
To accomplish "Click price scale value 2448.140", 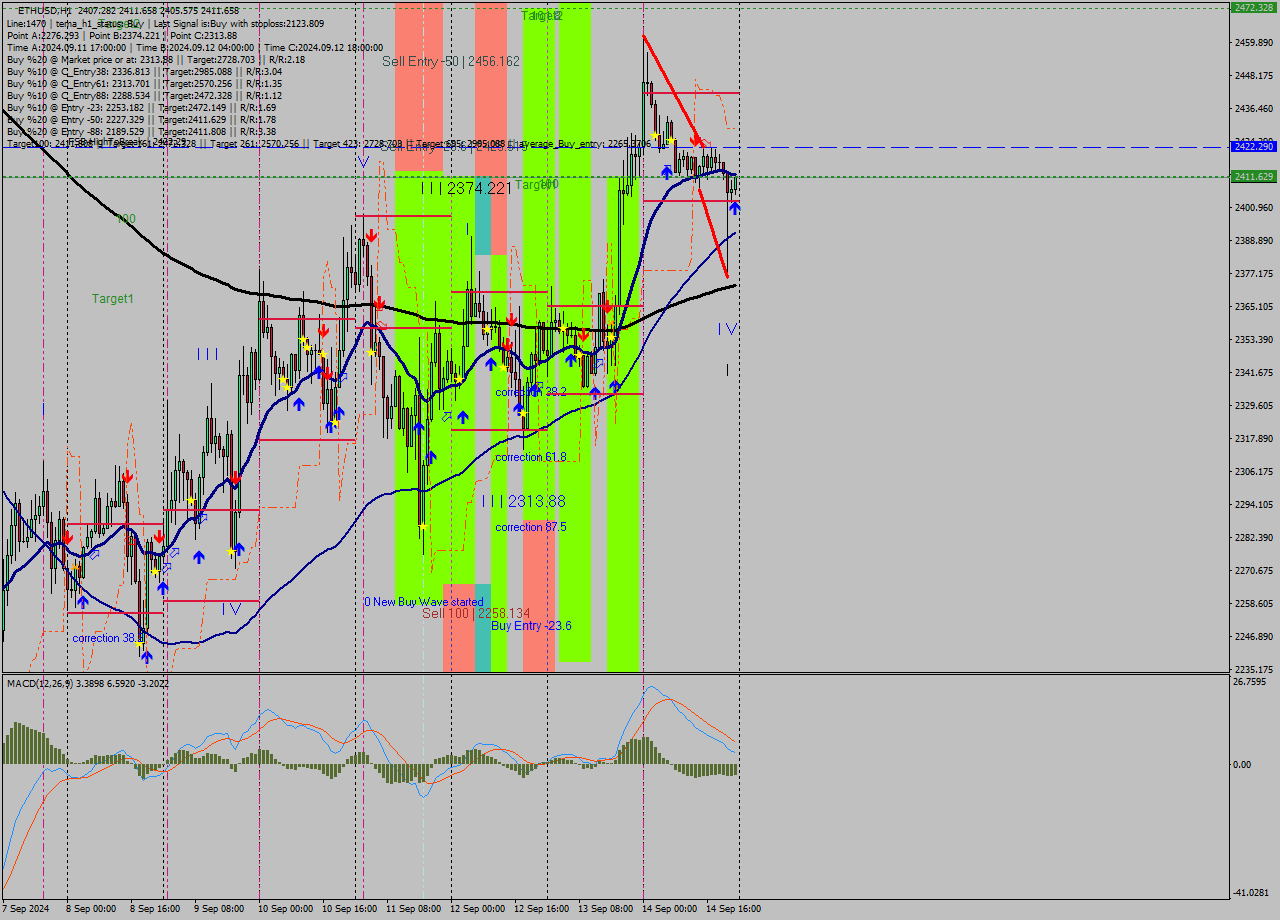I will tap(1253, 76).
